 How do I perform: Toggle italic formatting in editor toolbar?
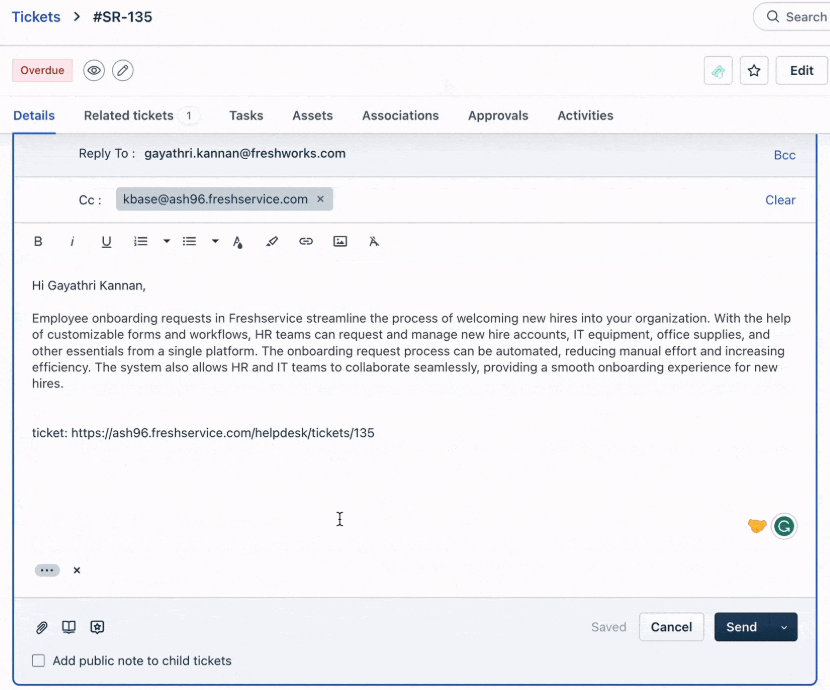coord(72,242)
